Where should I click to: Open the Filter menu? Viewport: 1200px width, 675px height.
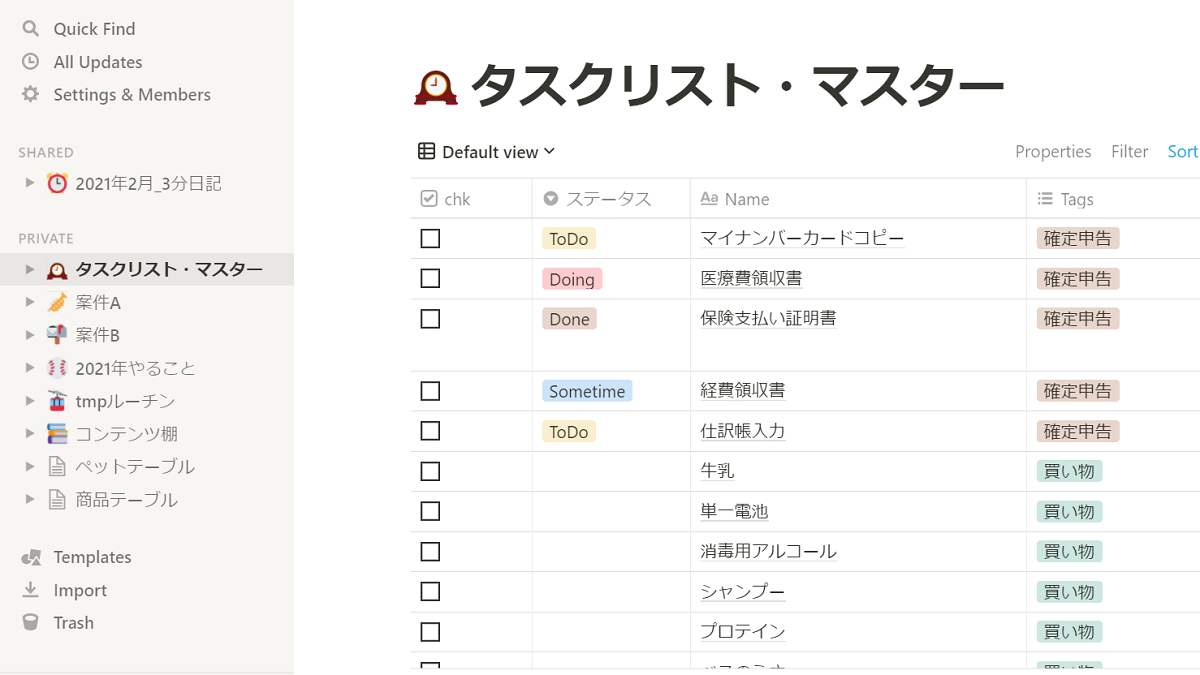click(1129, 151)
